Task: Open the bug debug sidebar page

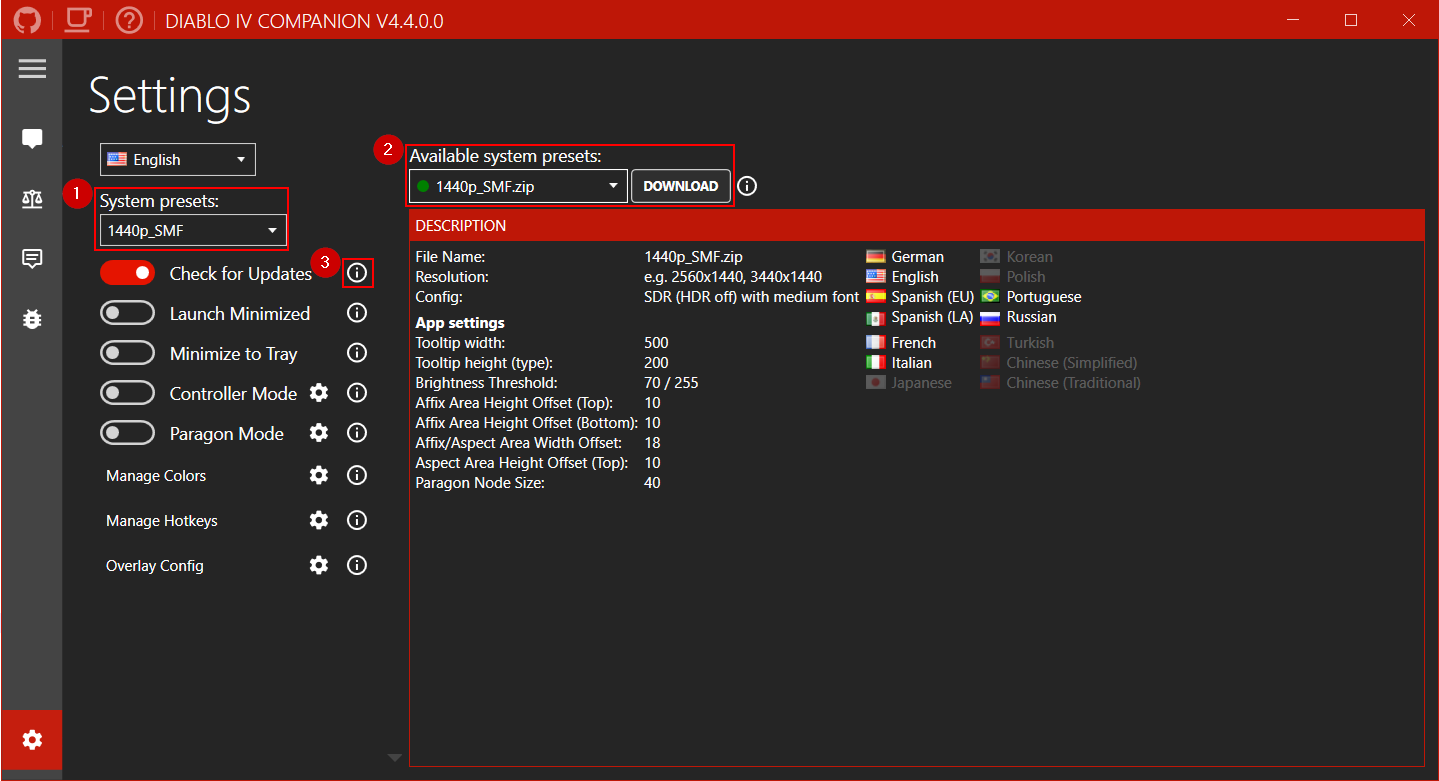Action: coord(32,319)
